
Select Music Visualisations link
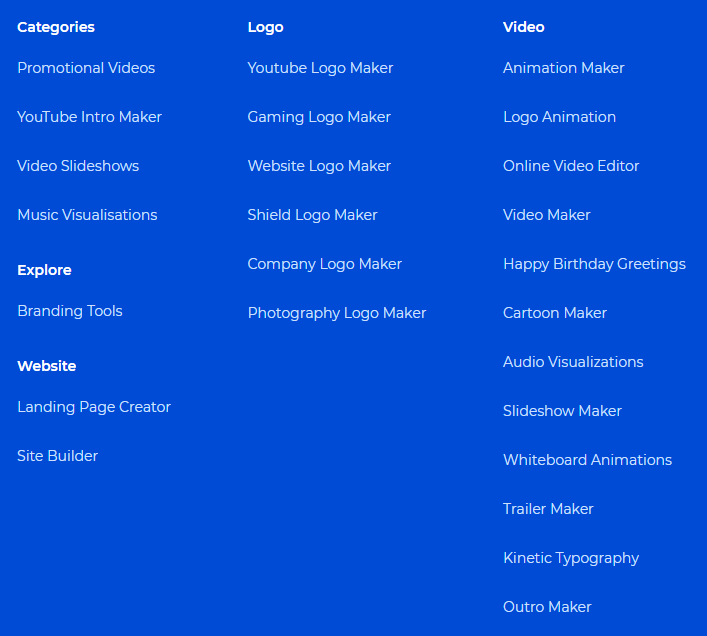pos(87,215)
